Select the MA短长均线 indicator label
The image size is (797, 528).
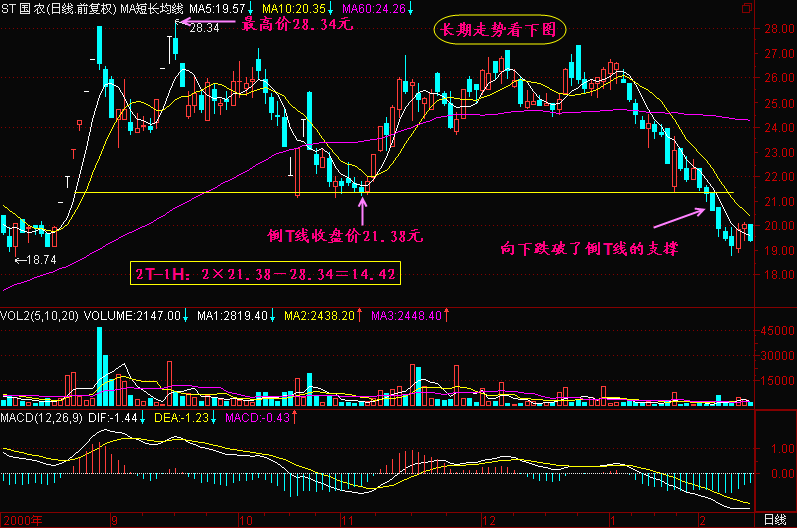(x=152, y=9)
